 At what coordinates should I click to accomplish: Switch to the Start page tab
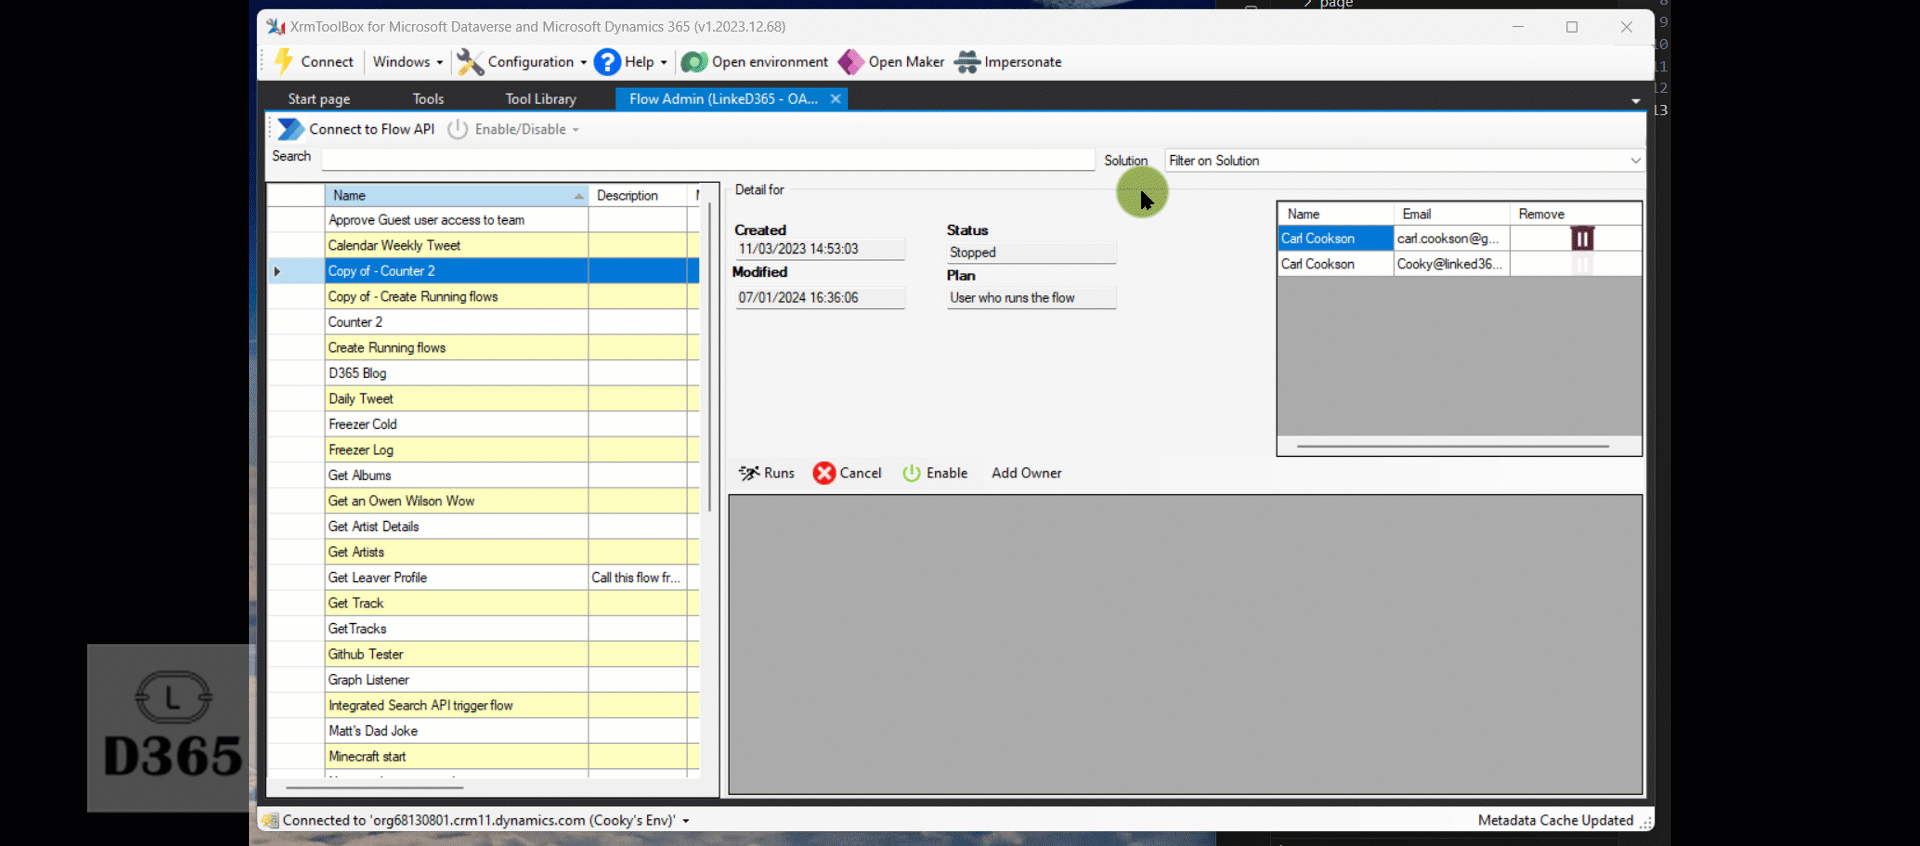click(x=319, y=99)
